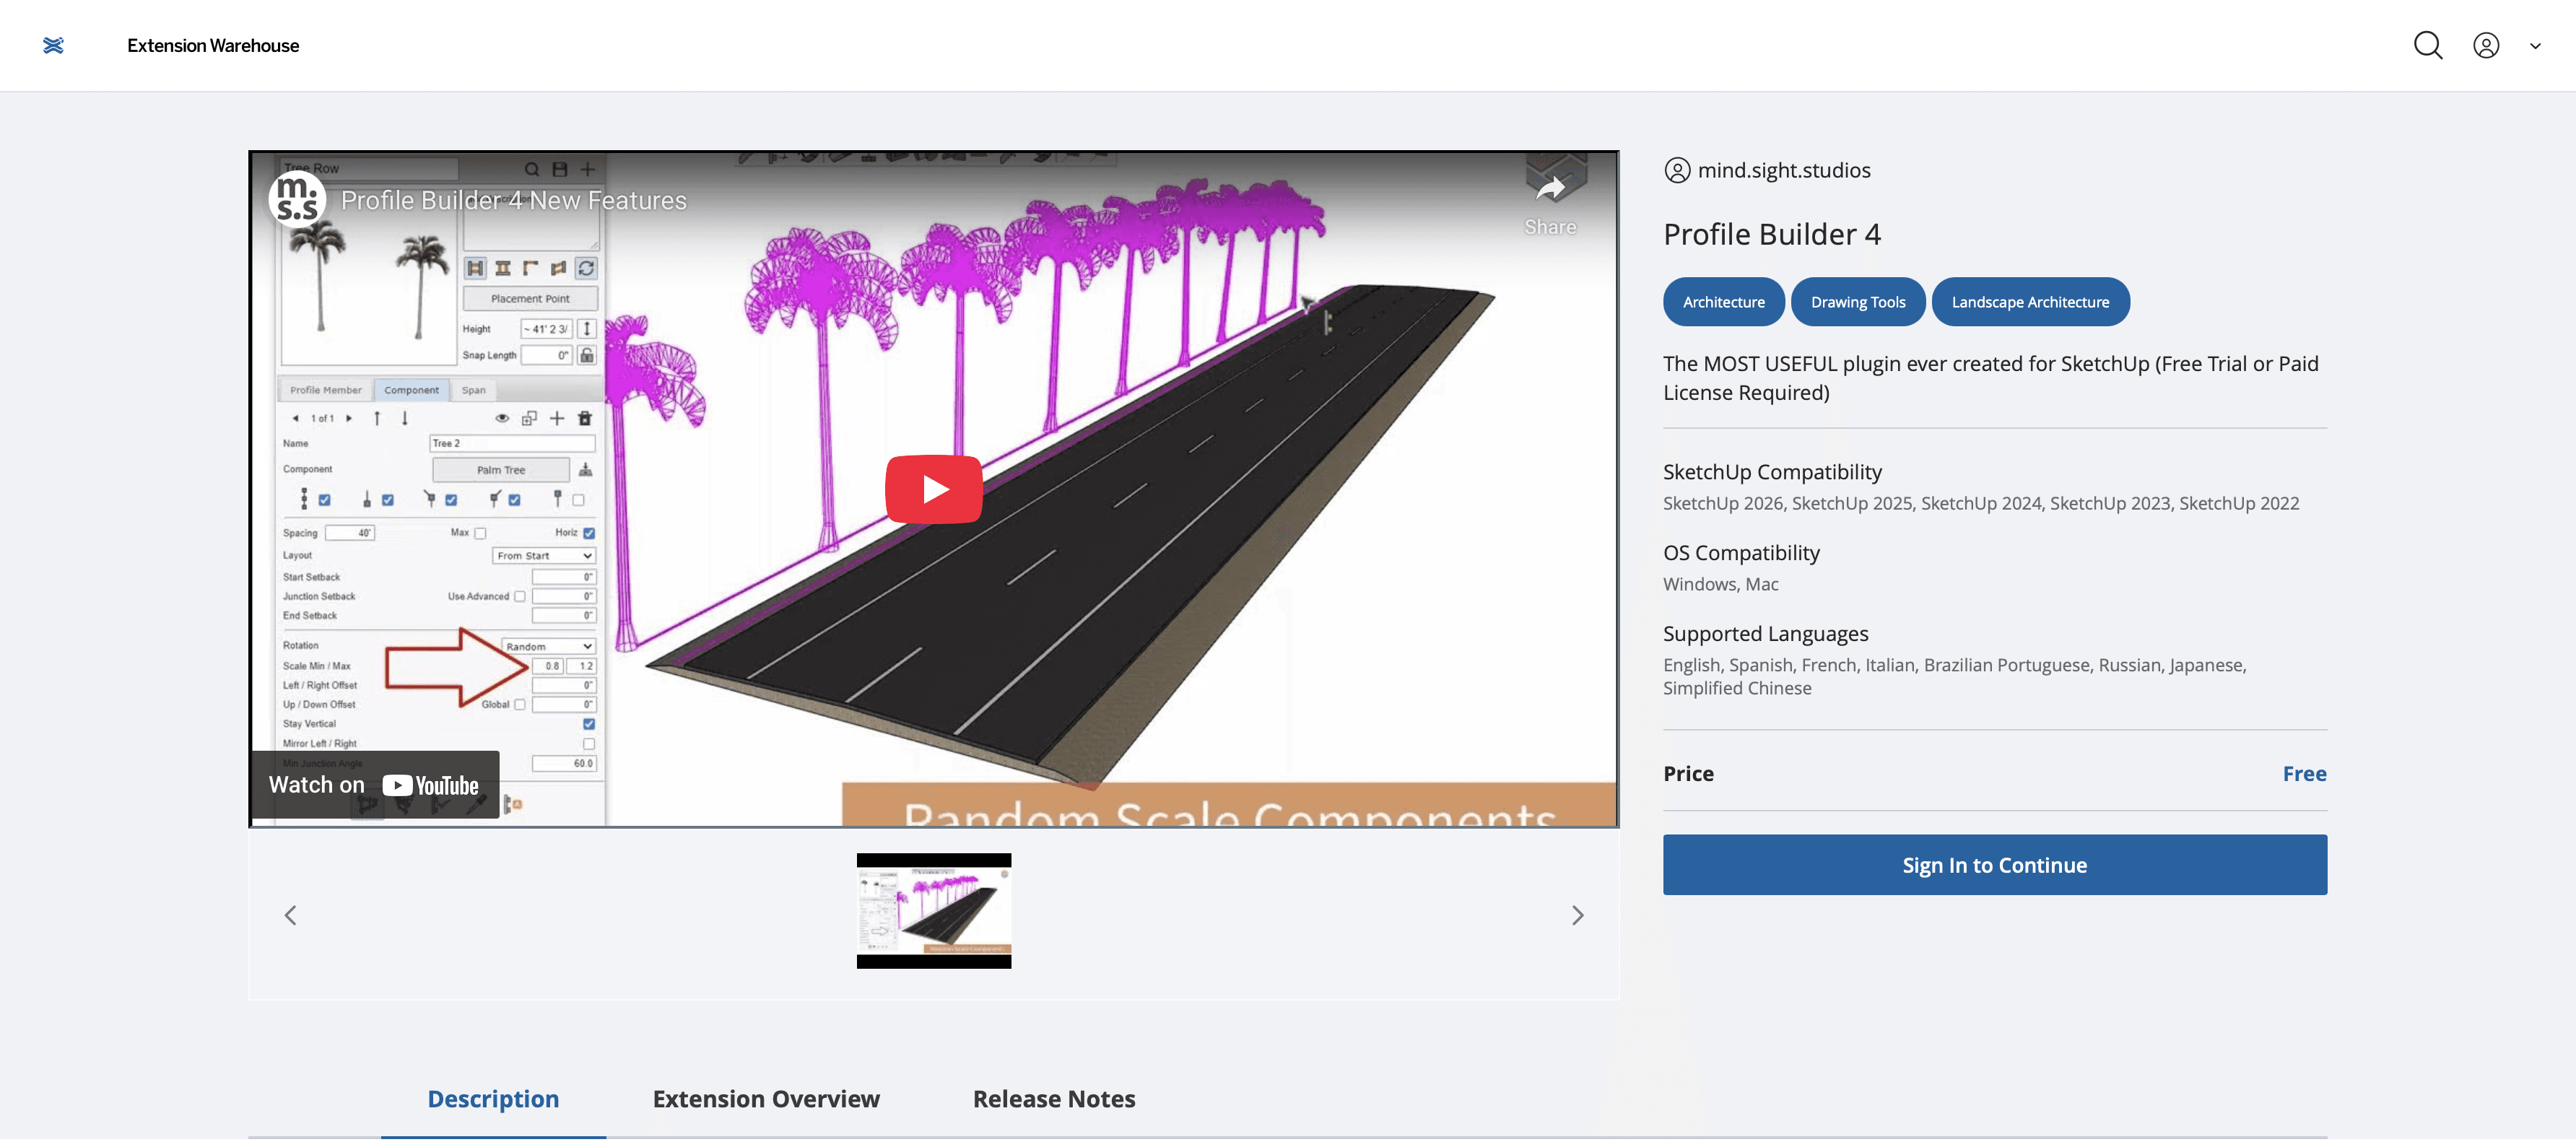Select the video thumbnail in carousel

point(933,910)
